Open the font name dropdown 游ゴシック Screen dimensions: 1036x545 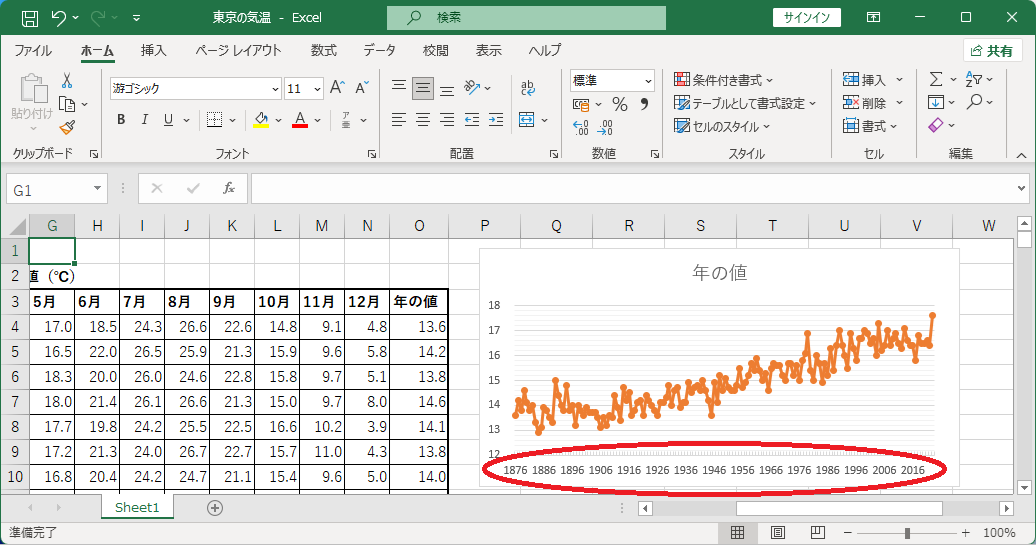tap(276, 89)
